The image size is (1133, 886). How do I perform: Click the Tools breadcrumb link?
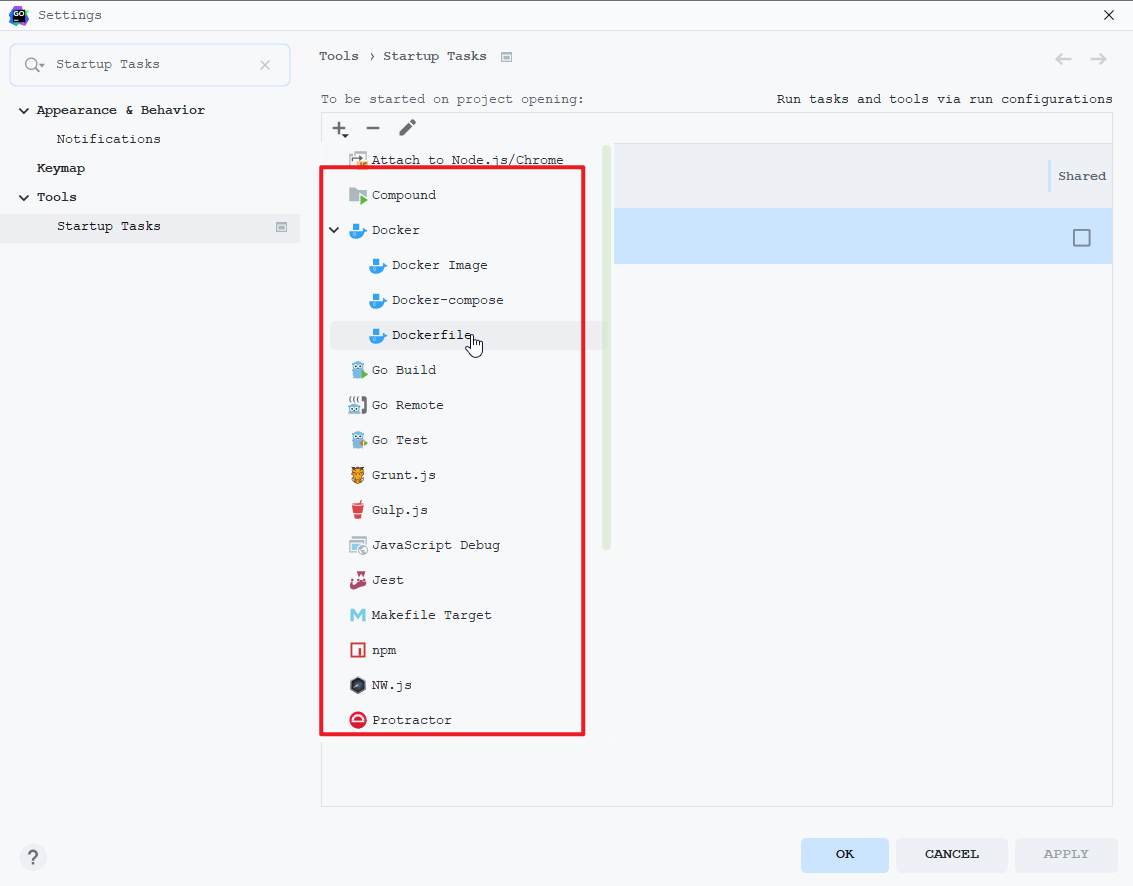pos(339,56)
